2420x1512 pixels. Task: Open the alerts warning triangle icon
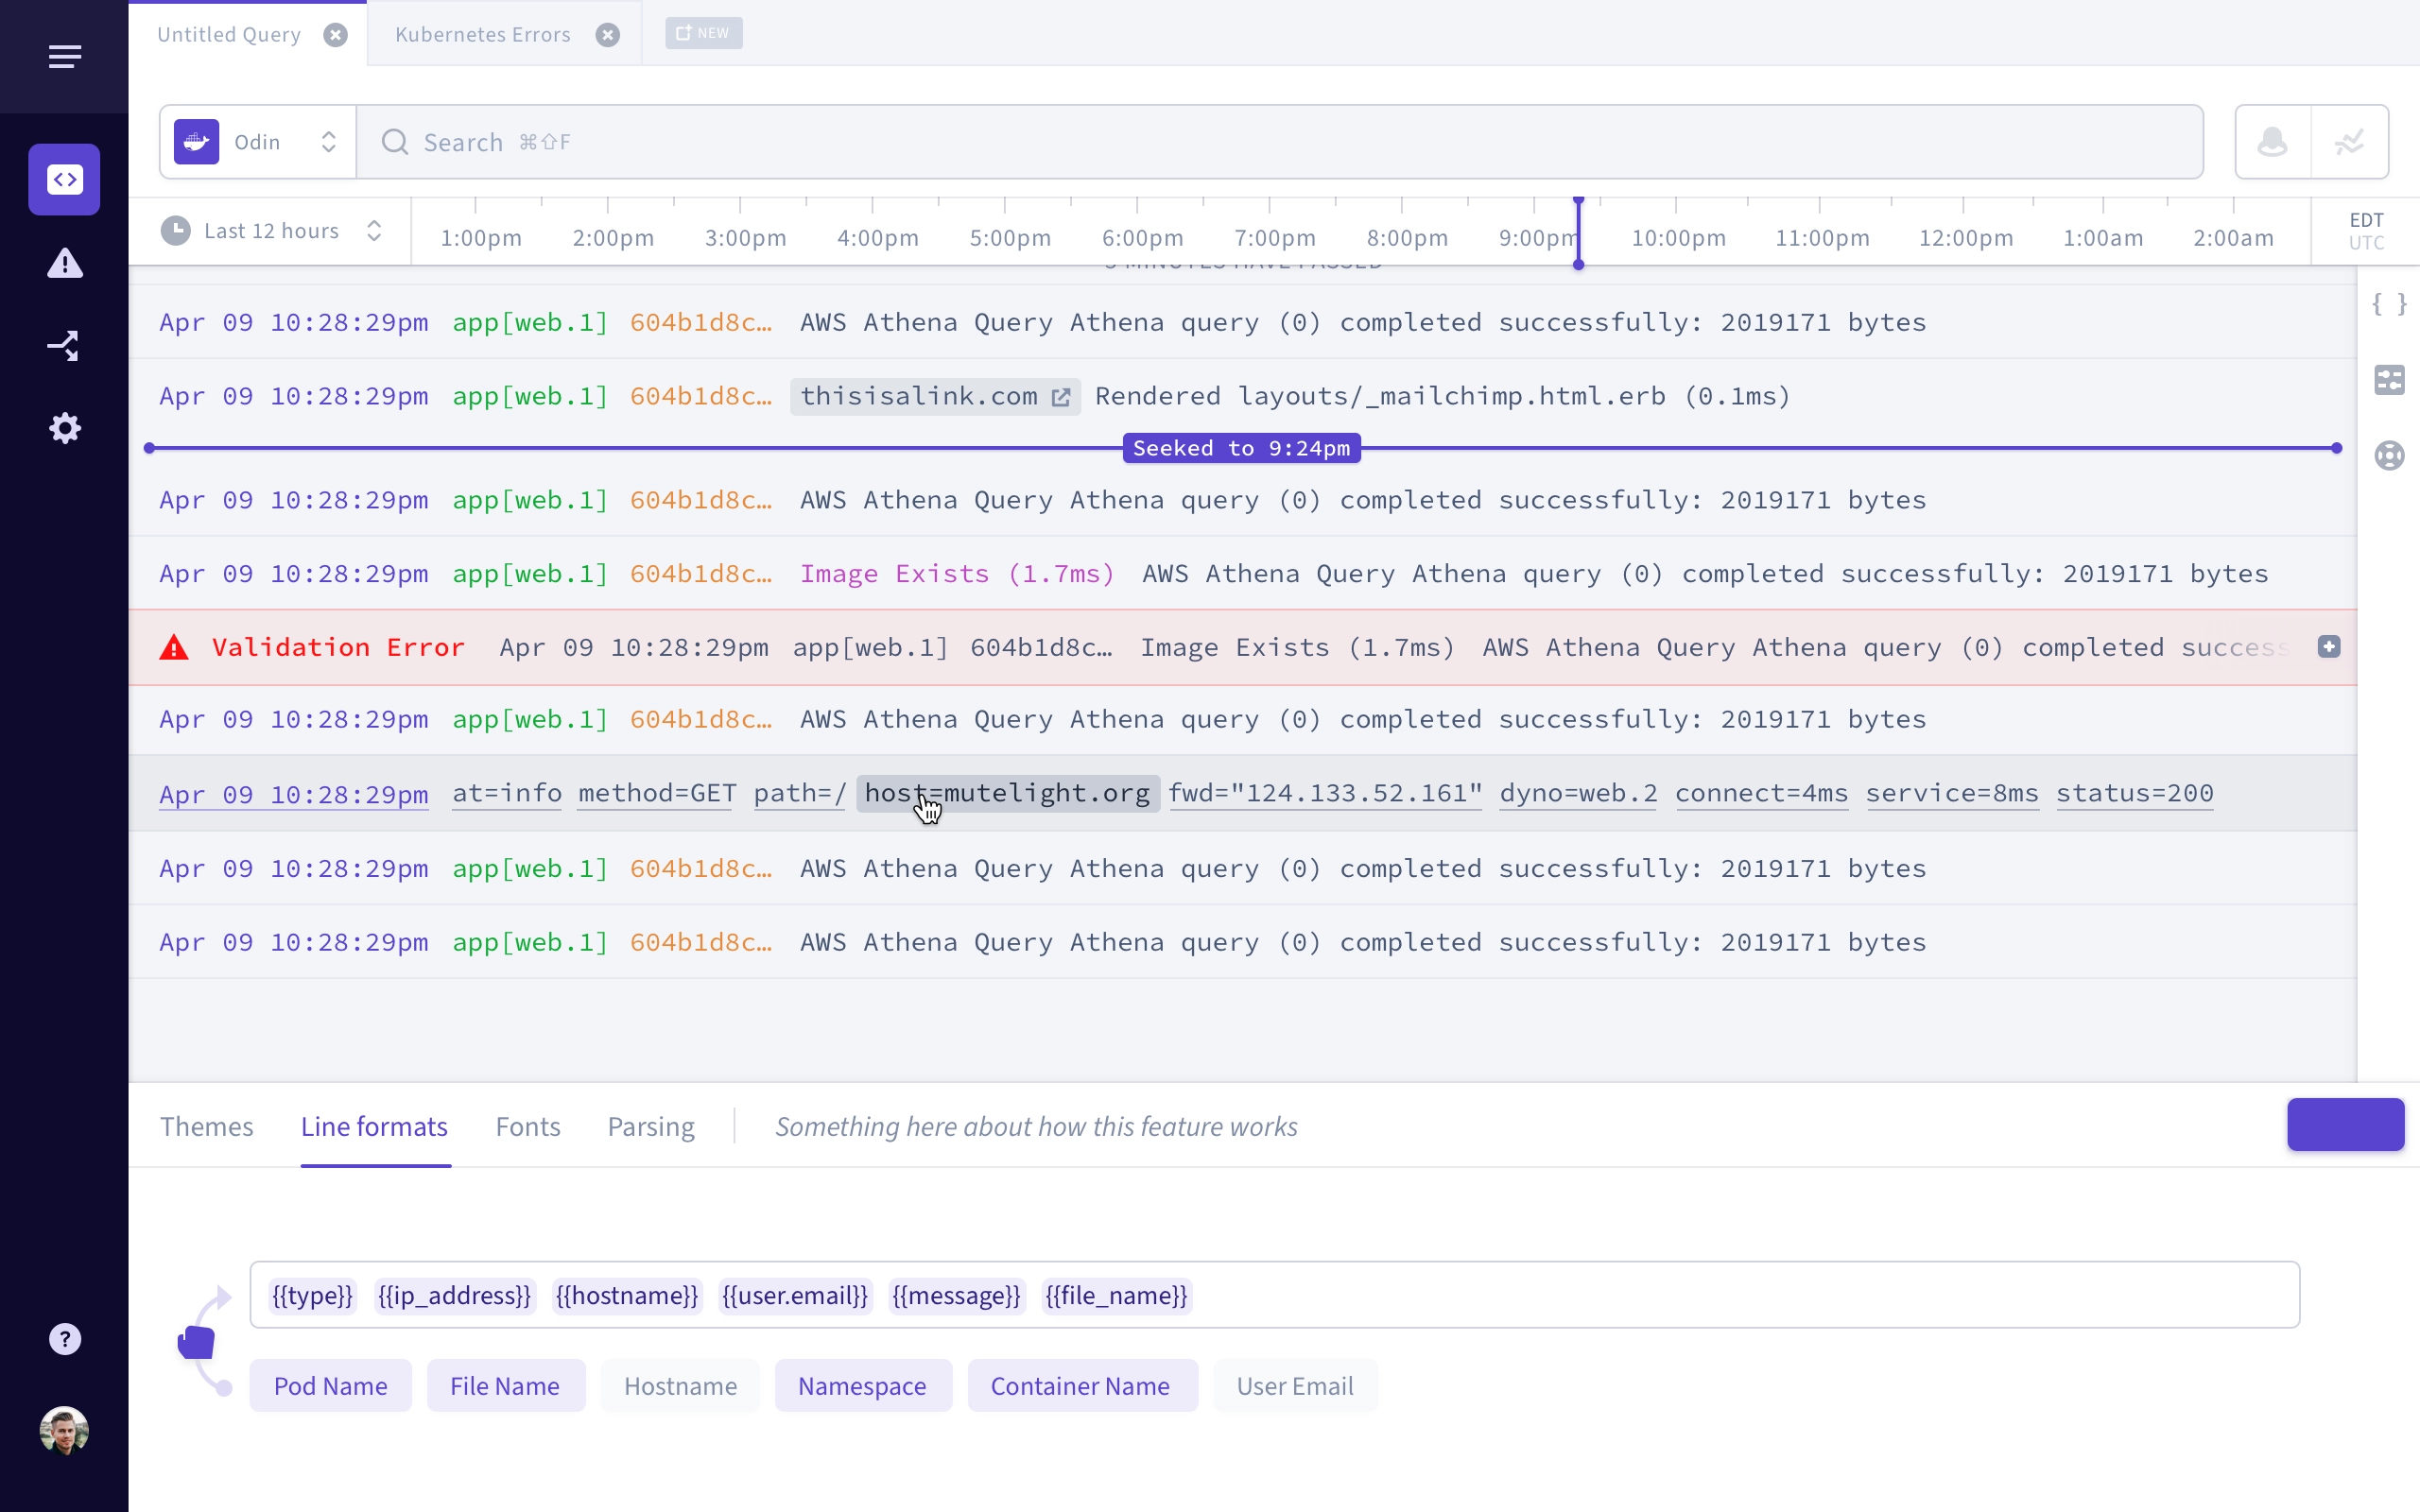point(65,263)
